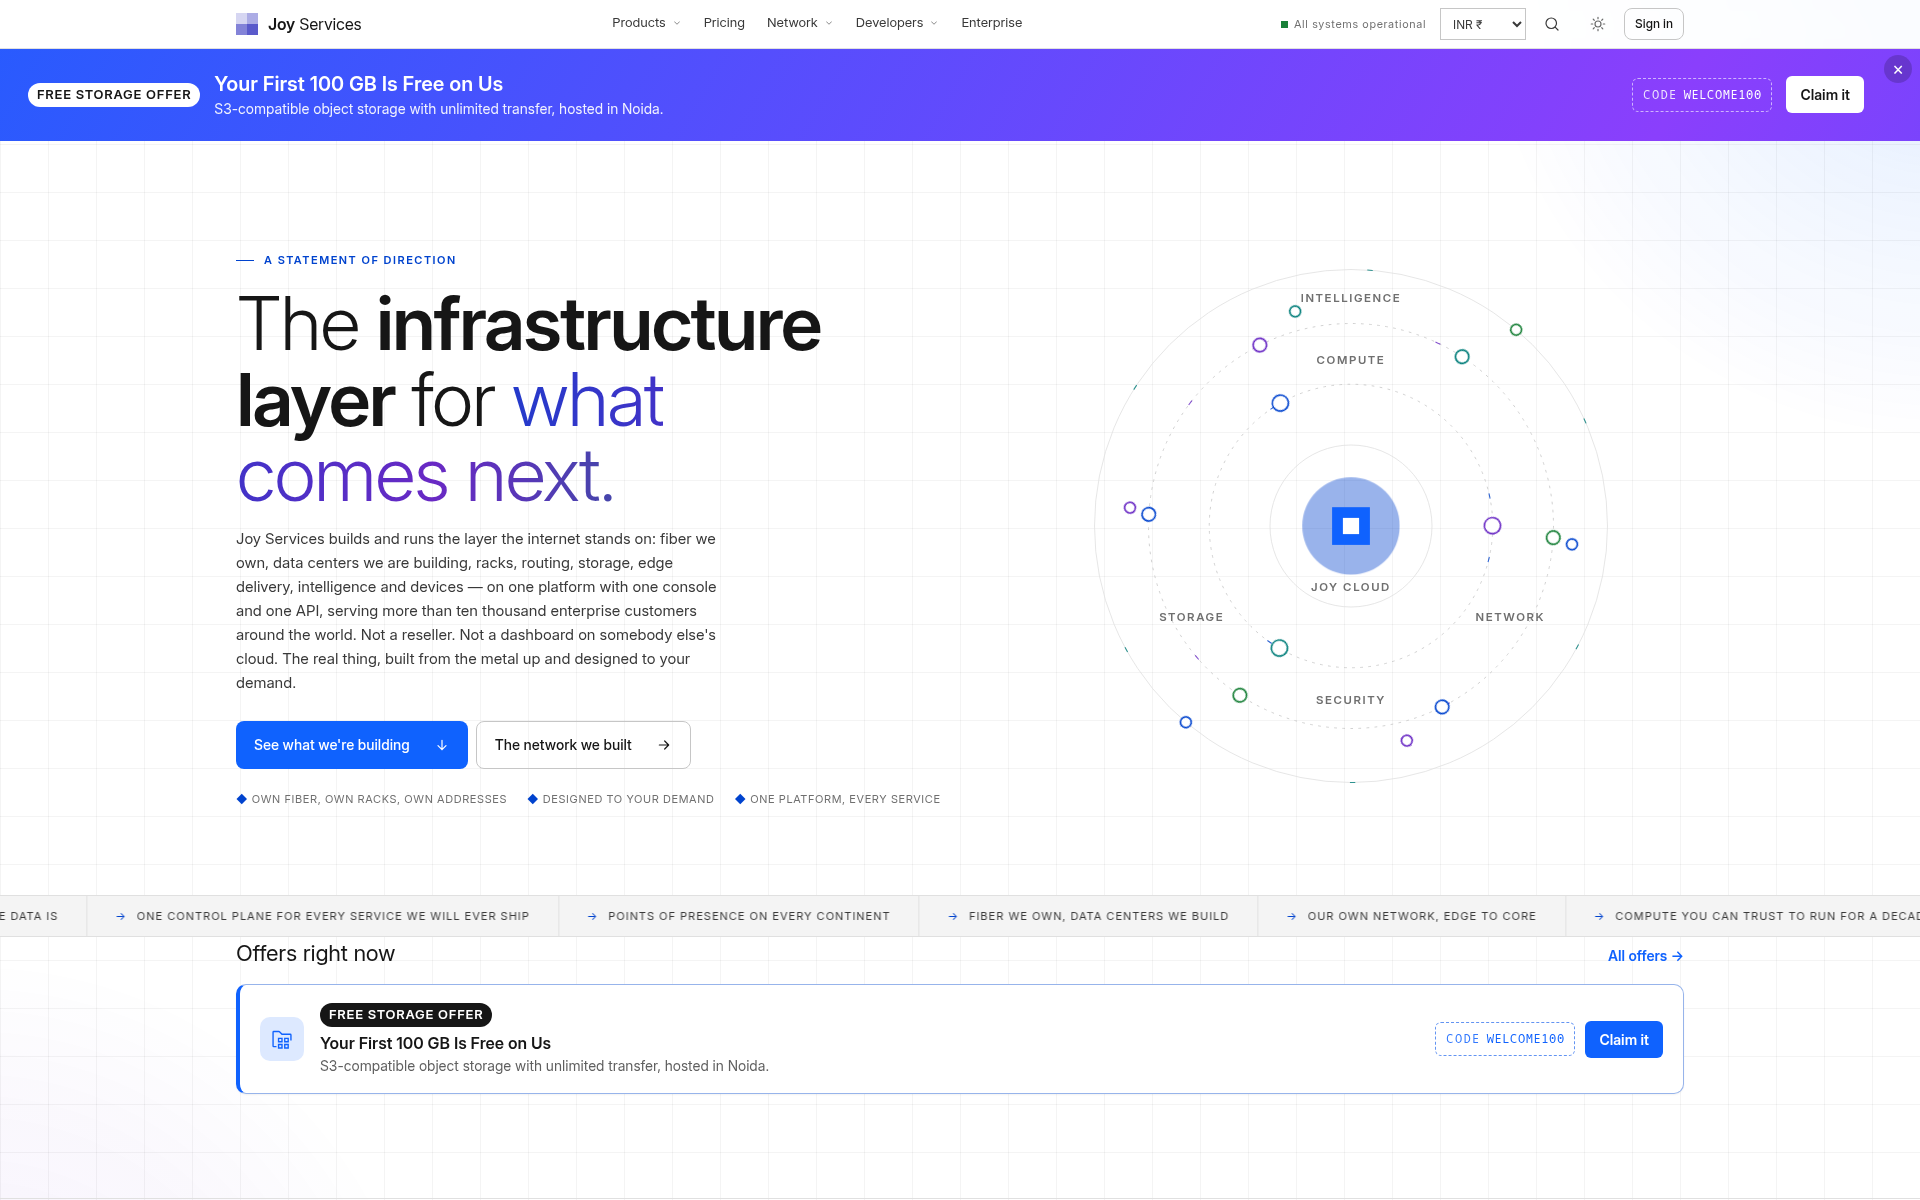
Task: Select the NETWORK orbit label
Action: [1509, 617]
